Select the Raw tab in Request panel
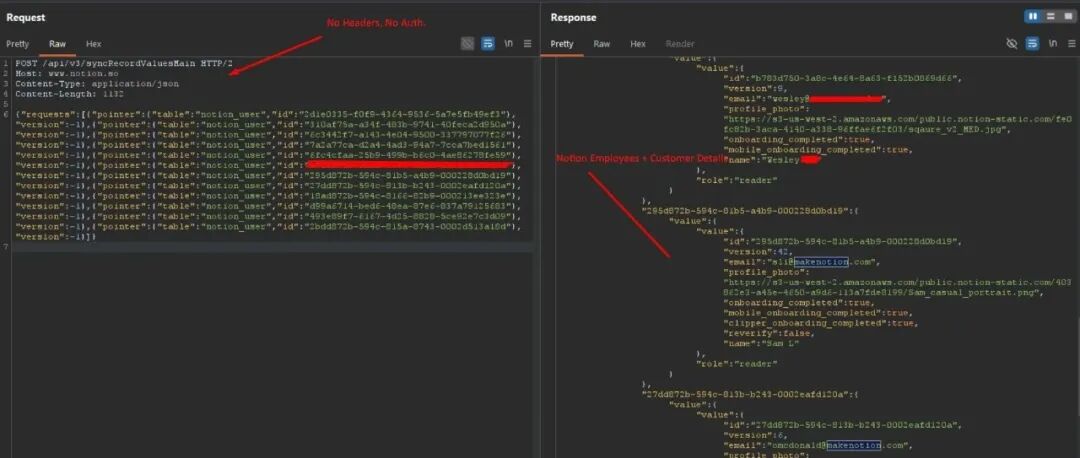The height and width of the screenshot is (458, 1080). [57, 43]
